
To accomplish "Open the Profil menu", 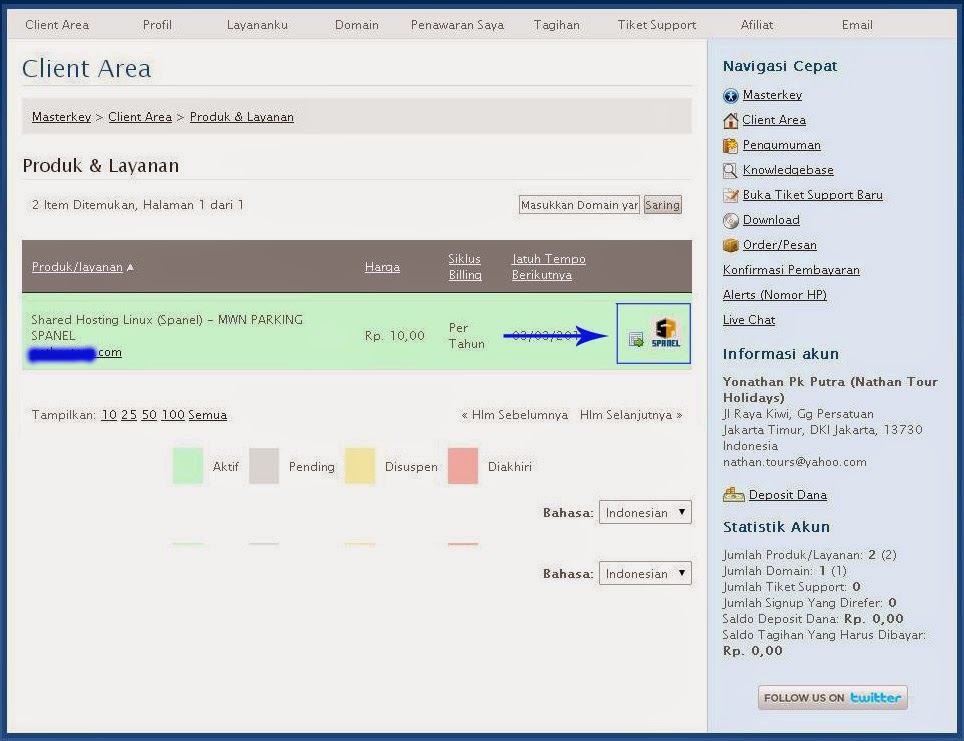I will tap(157, 25).
